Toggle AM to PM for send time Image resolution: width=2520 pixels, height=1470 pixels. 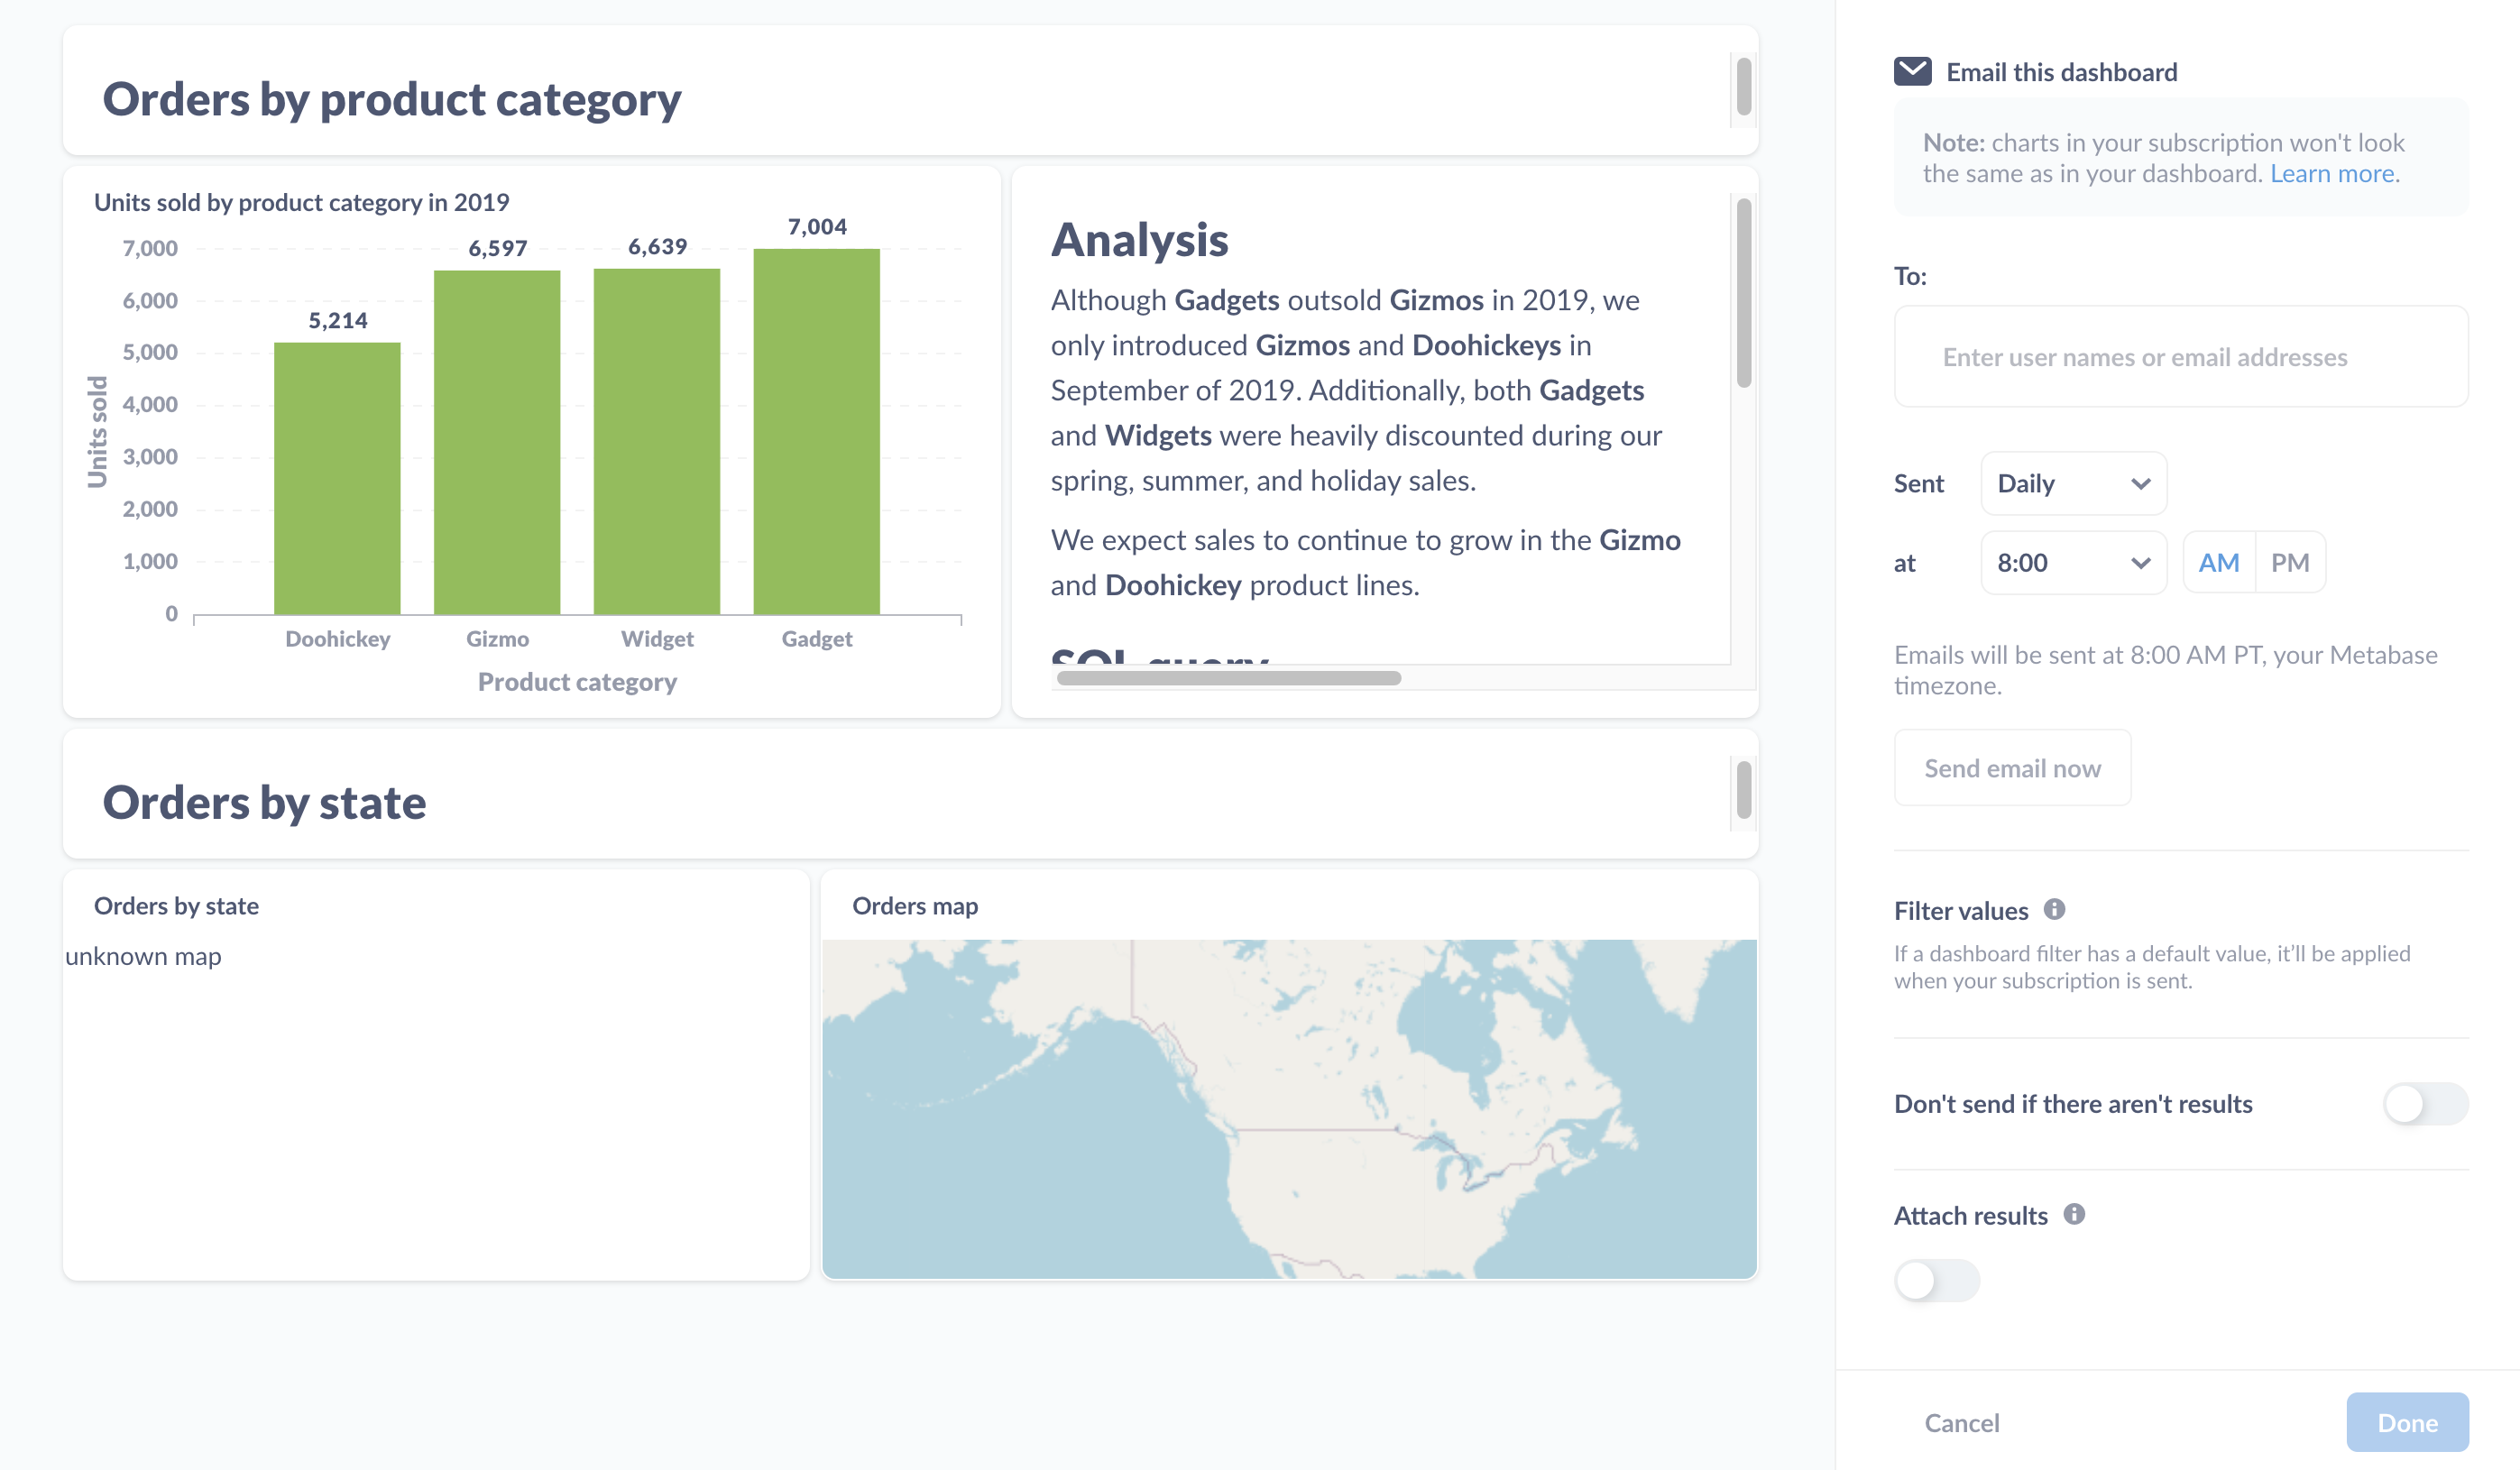click(2289, 562)
